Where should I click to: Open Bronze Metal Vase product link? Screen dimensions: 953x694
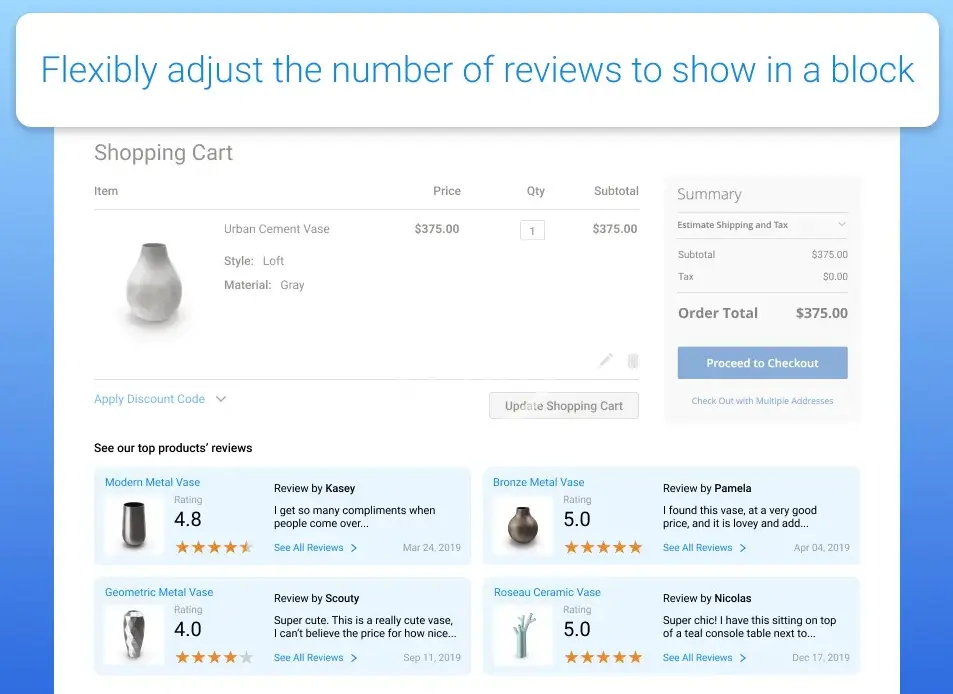pos(538,482)
